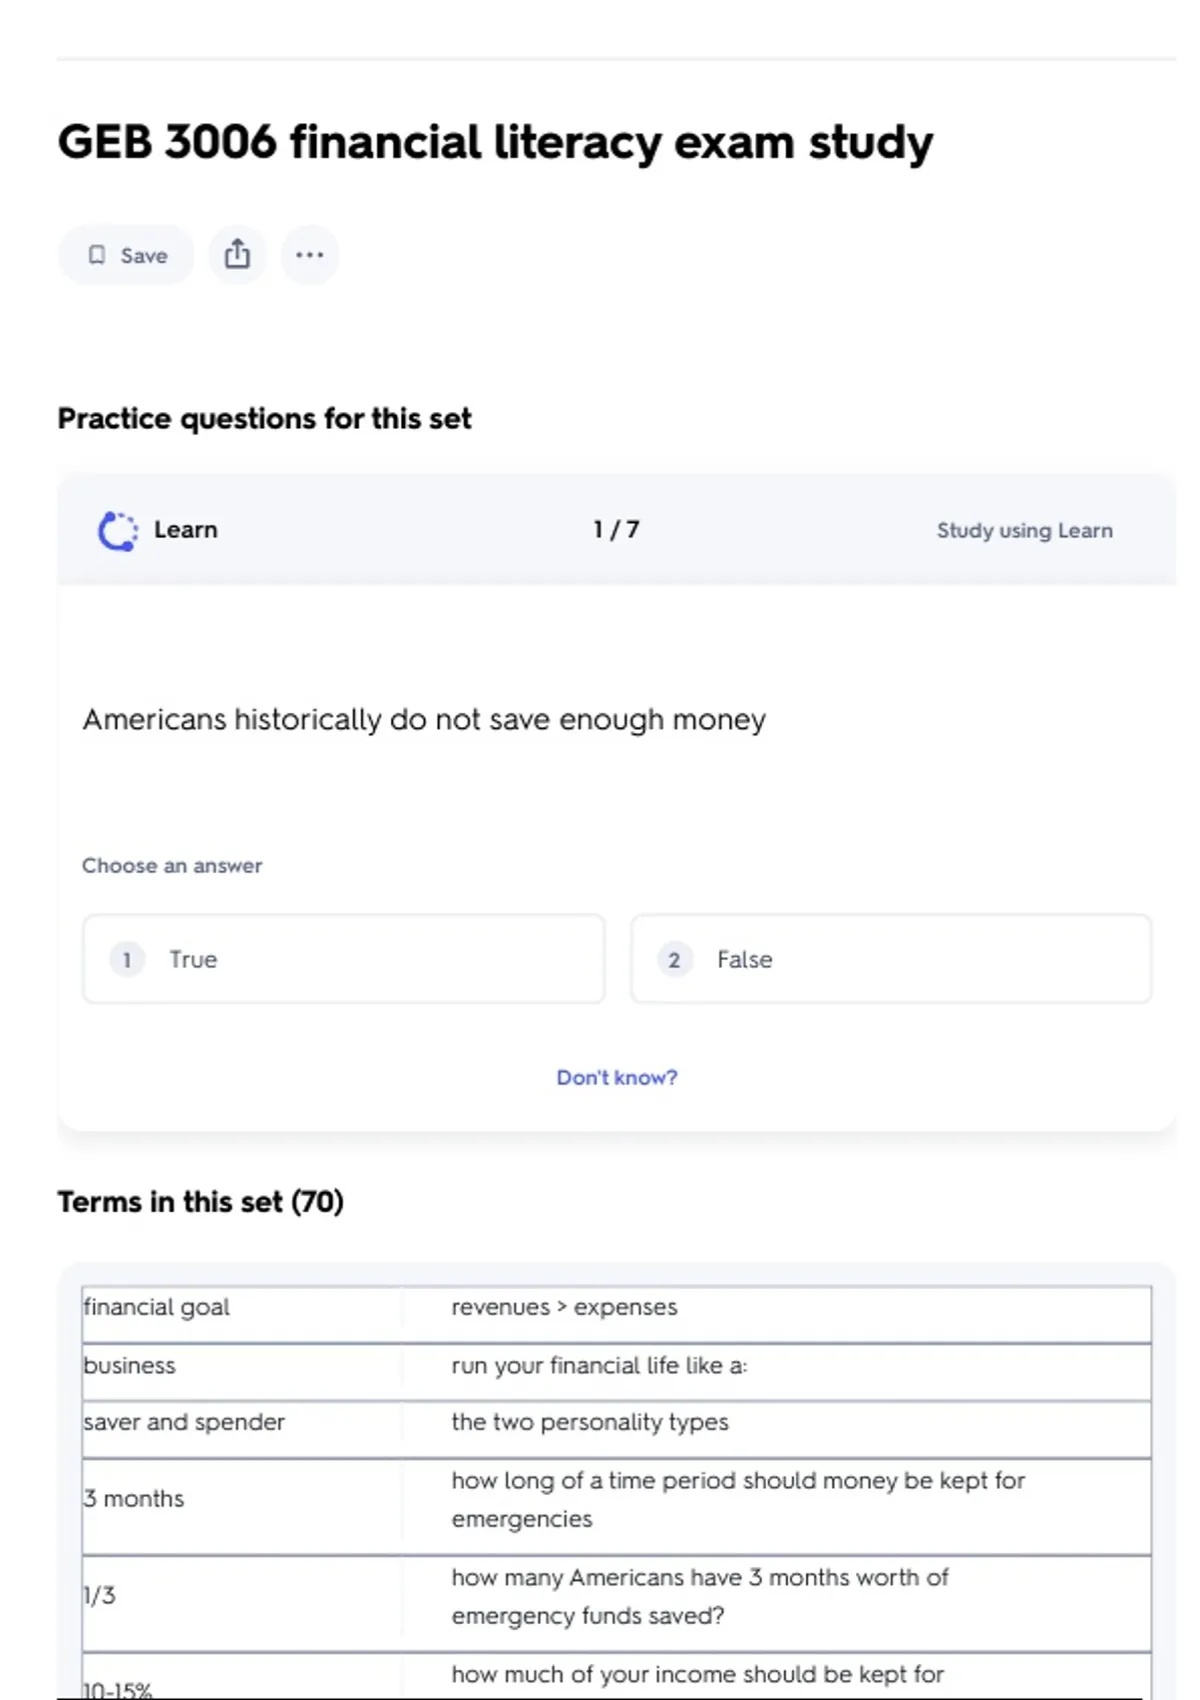
Task: Click the 'revenues > expenses' definition
Action: click(x=564, y=1308)
